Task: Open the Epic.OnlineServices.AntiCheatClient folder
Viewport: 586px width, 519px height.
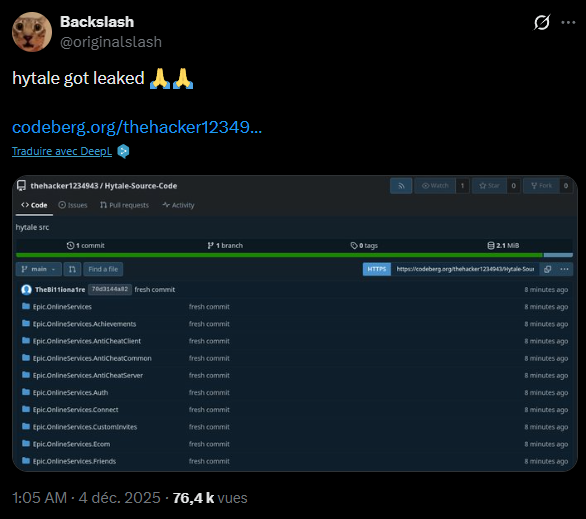Action: click(87, 341)
